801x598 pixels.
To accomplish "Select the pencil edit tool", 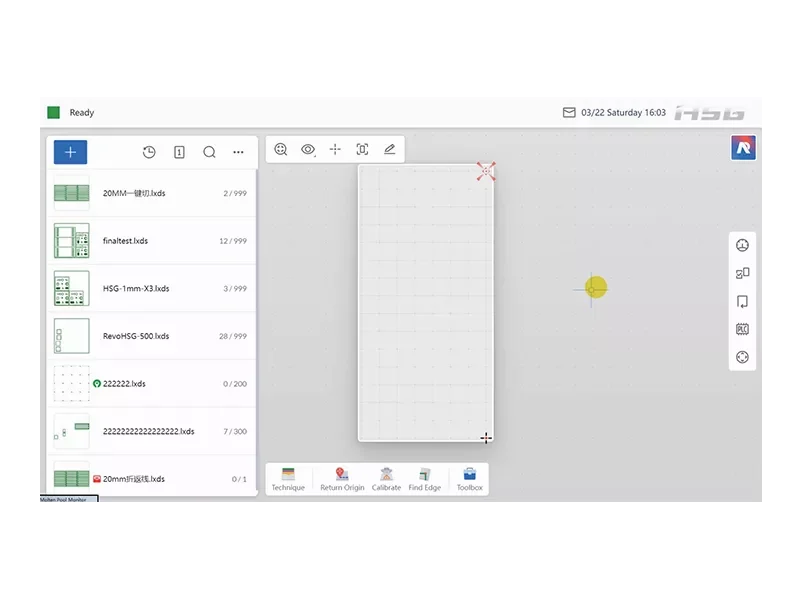I will coord(389,149).
